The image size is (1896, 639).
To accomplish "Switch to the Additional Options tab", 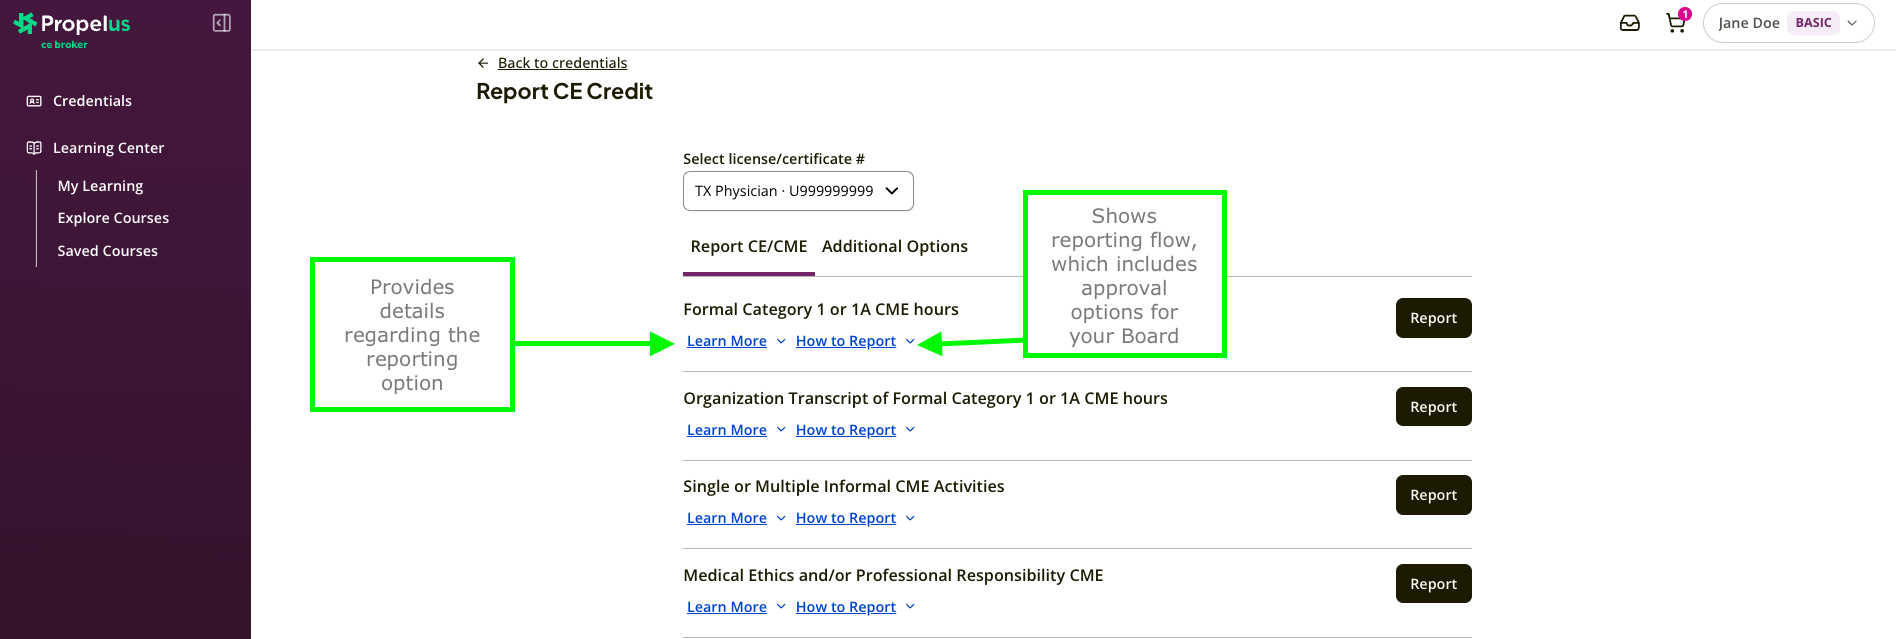I will [895, 247].
